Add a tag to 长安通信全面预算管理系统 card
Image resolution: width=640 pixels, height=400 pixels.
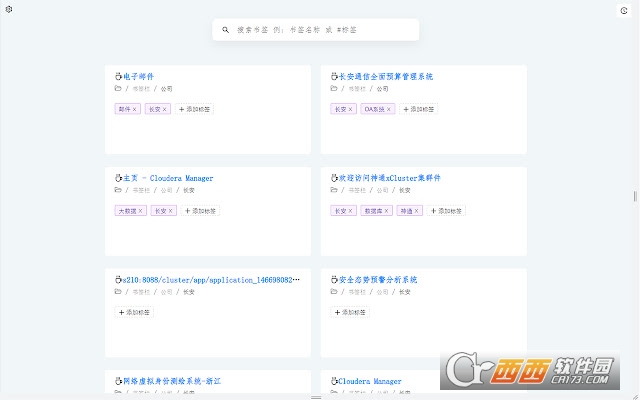(418, 109)
